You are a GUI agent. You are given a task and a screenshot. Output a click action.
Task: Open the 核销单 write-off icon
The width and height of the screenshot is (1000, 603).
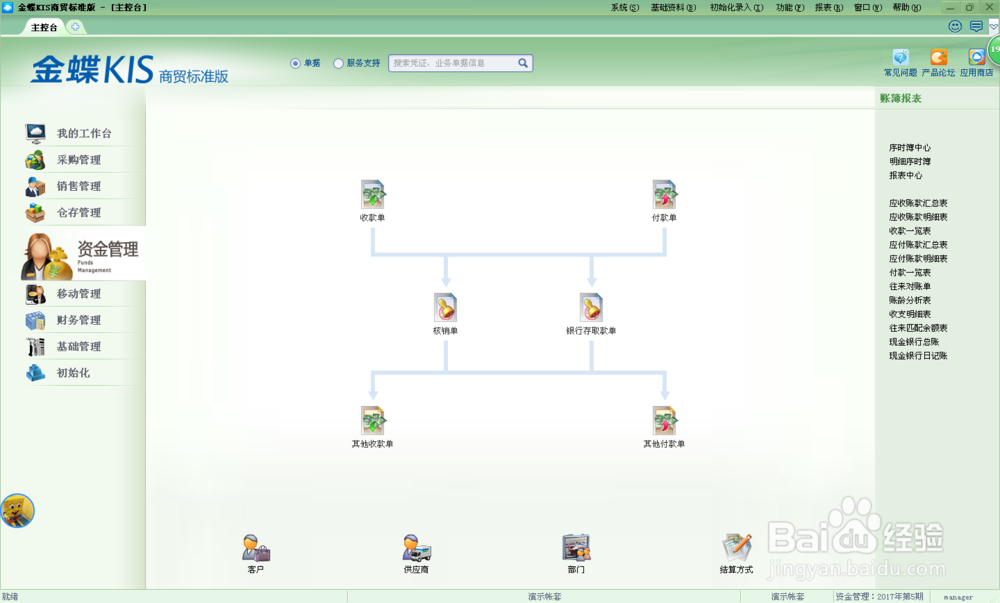(445, 307)
